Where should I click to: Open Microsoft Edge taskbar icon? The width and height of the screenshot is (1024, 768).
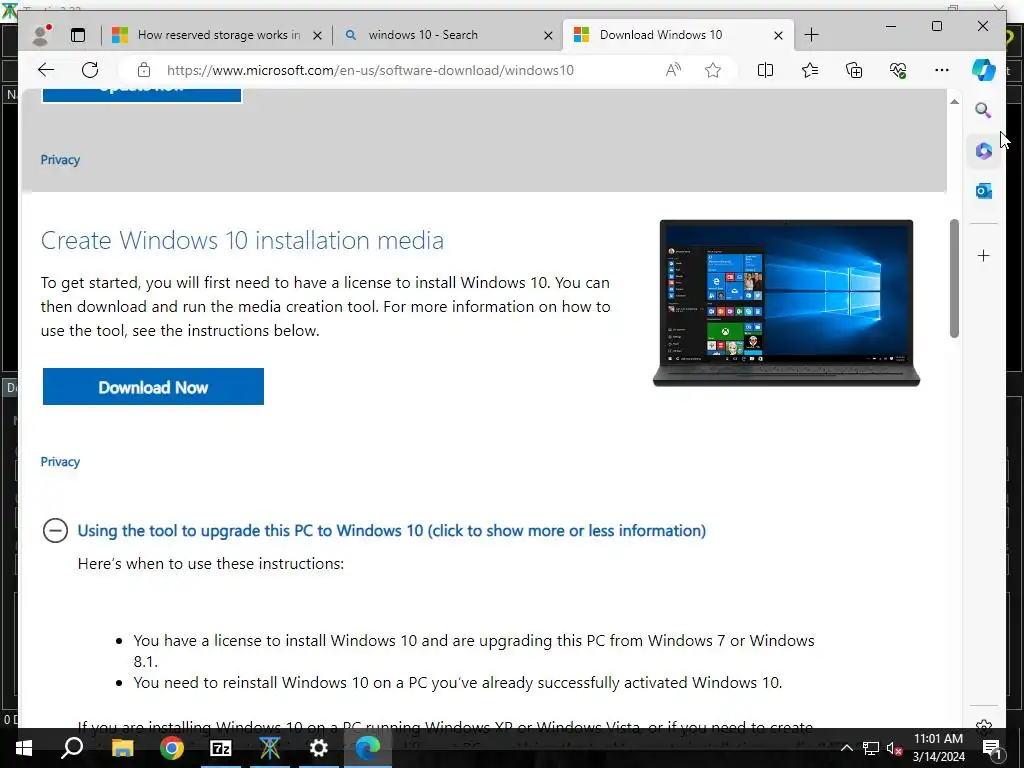coord(368,748)
